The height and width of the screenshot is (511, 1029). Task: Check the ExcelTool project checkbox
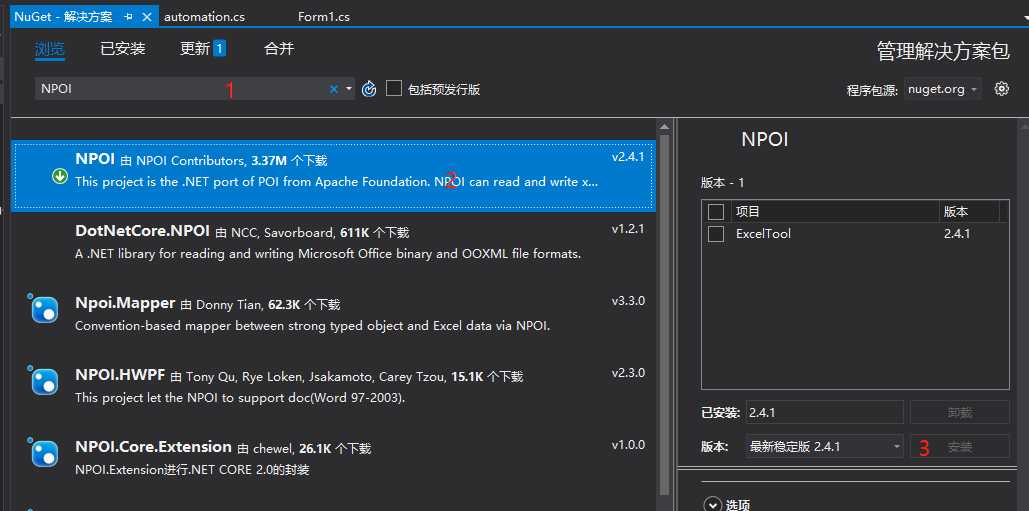coord(716,234)
